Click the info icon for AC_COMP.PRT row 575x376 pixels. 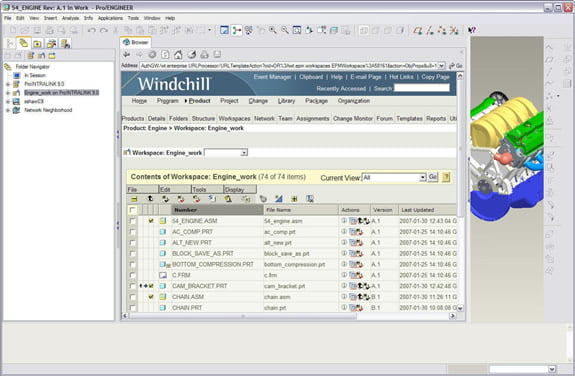344,231
